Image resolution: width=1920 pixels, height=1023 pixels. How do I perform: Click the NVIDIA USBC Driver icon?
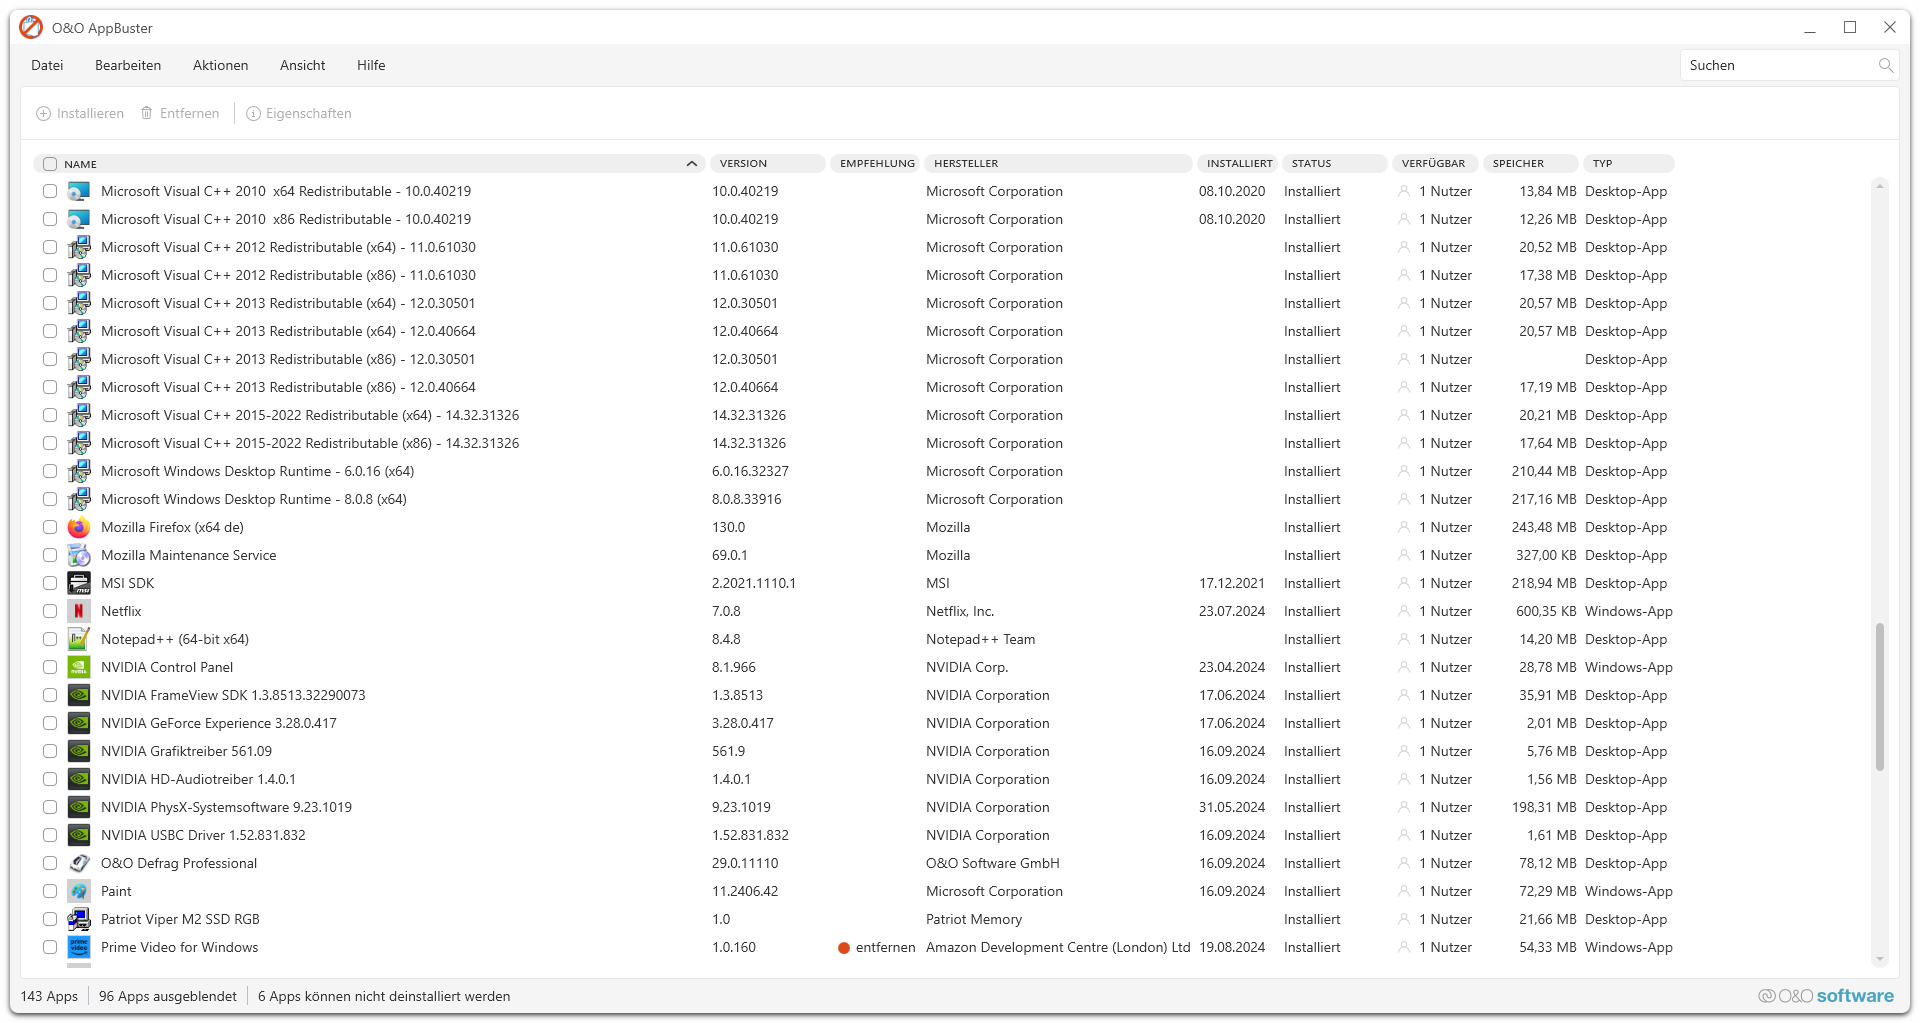(79, 835)
